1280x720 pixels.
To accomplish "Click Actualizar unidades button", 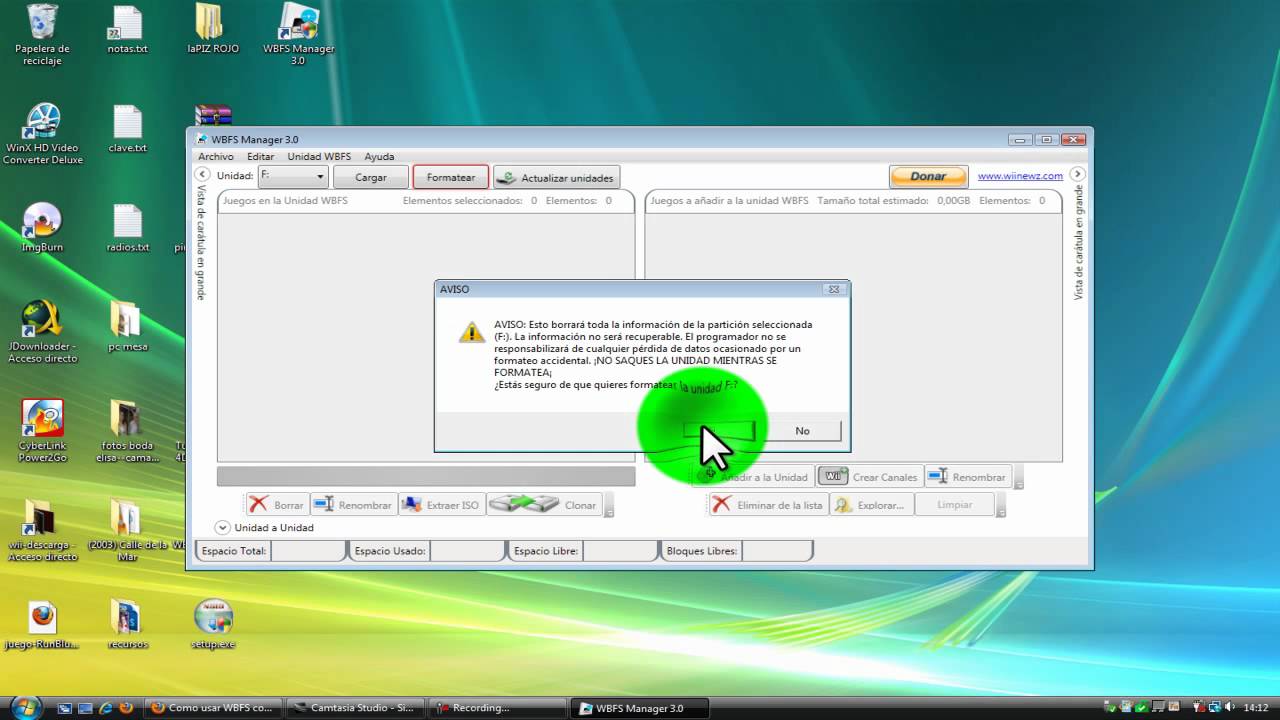I will [557, 177].
